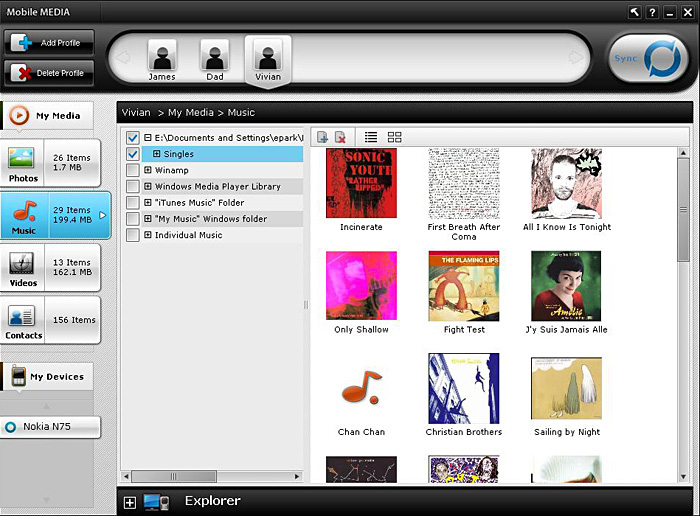Open the help question mark icon
700x516 pixels.
652,12
